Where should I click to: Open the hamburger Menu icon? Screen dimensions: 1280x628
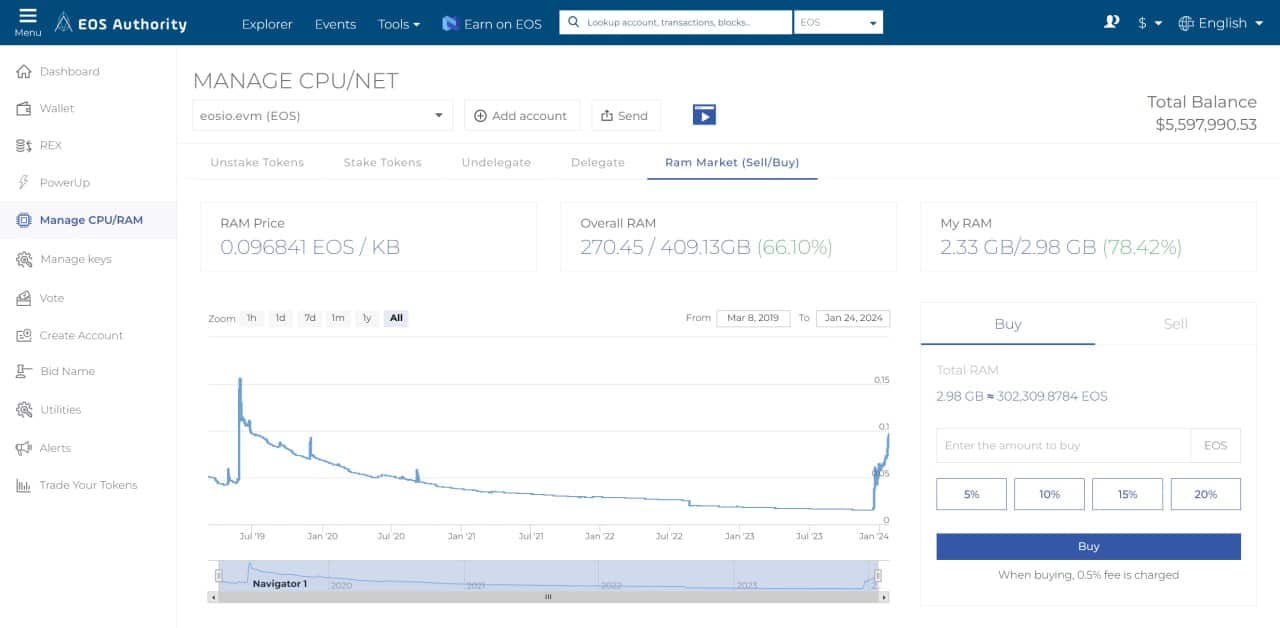click(27, 17)
